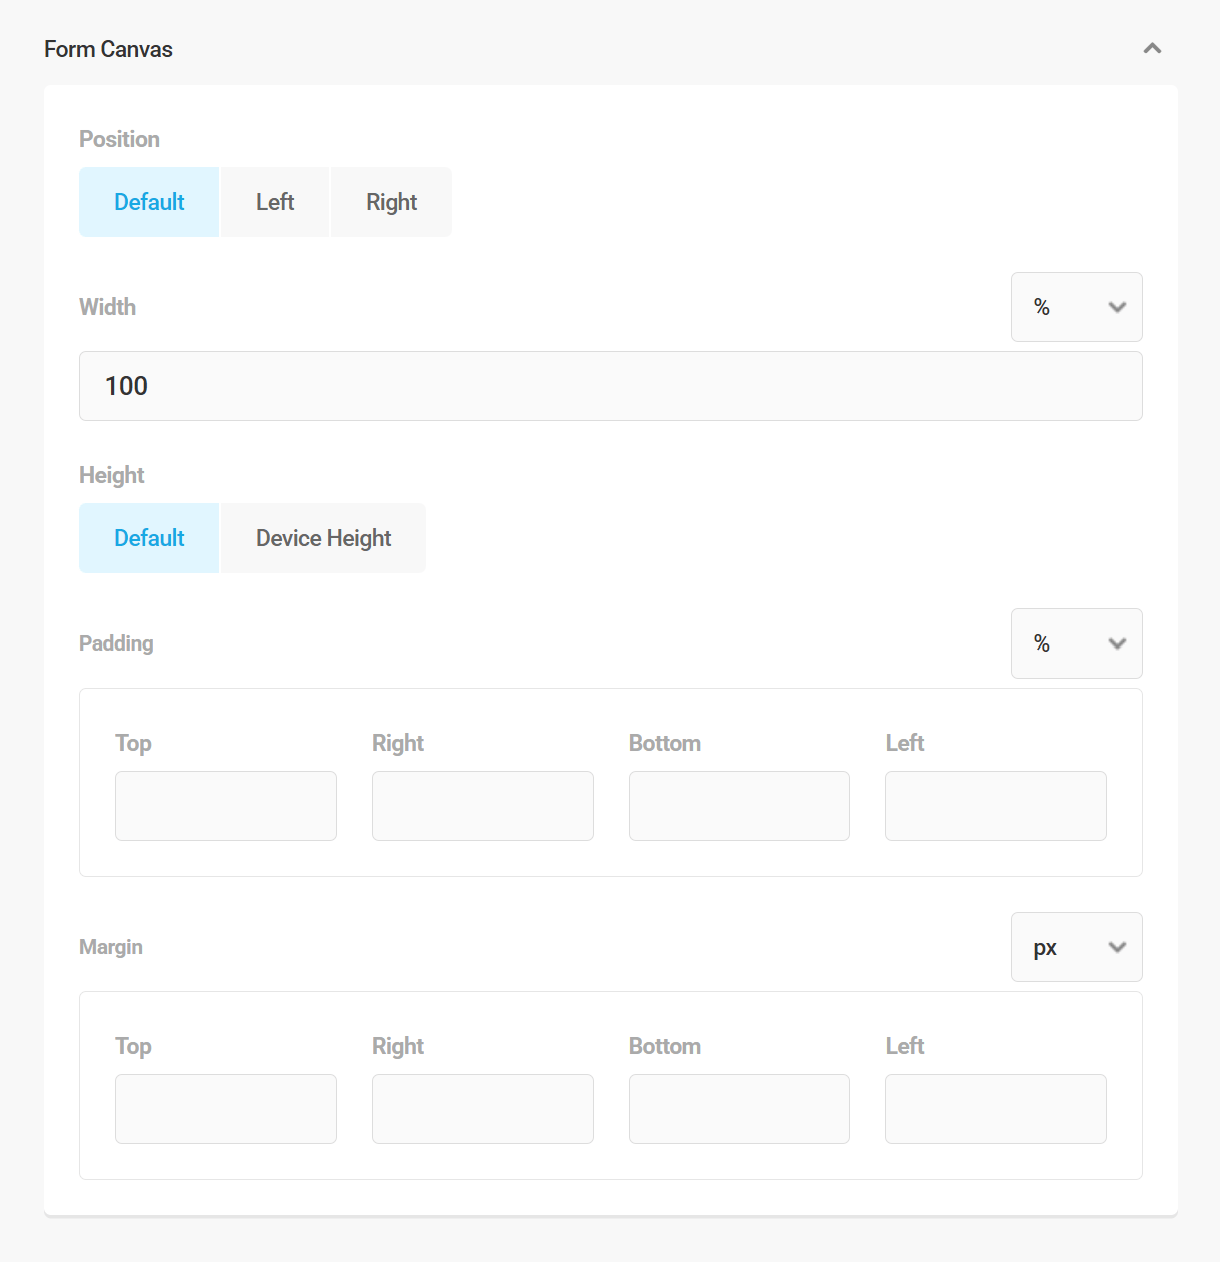Click the Padding Left input field
The width and height of the screenshot is (1220, 1262).
995,805
